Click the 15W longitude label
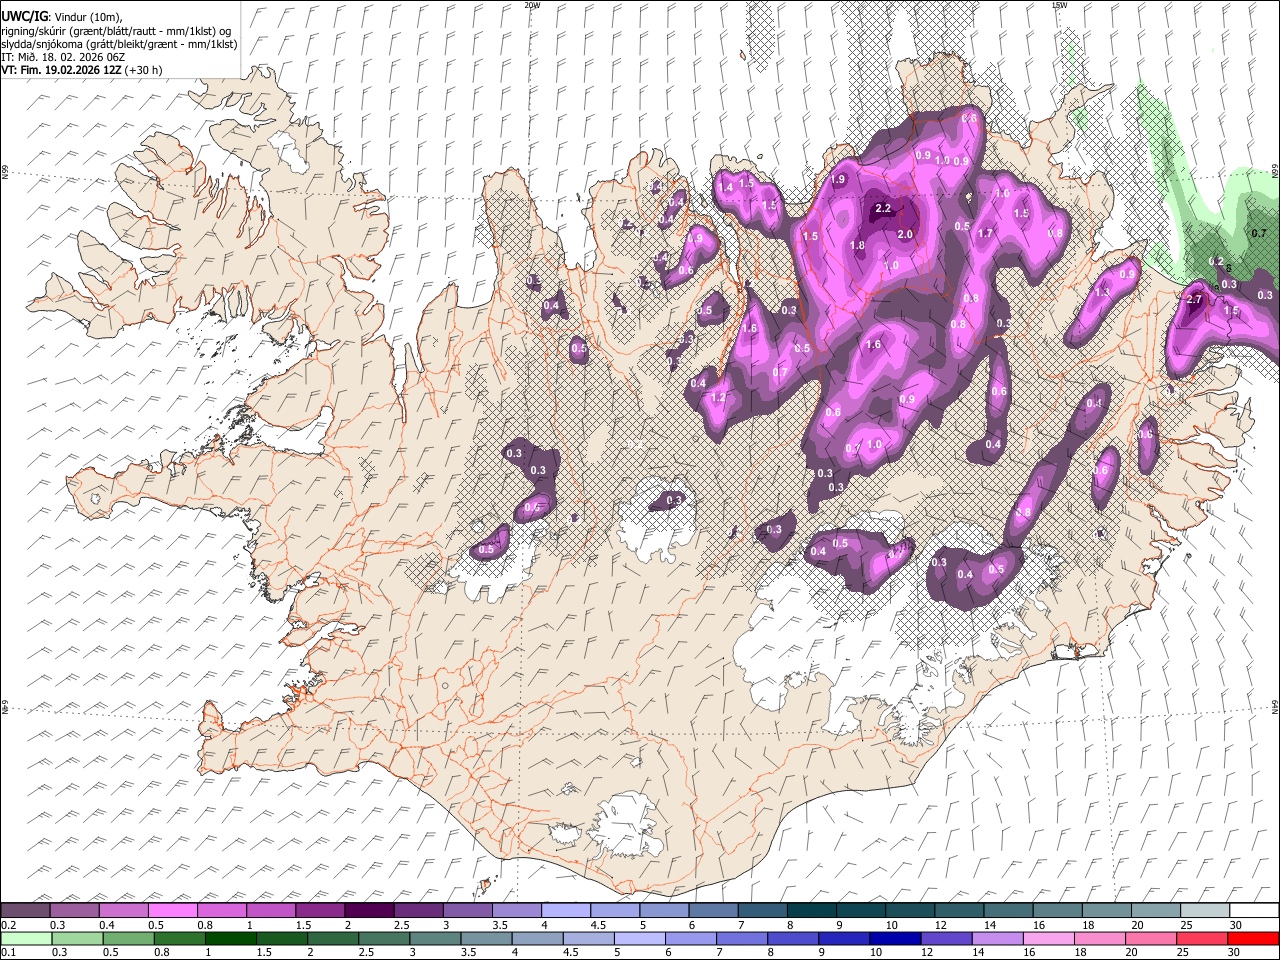 (x=1059, y=5)
